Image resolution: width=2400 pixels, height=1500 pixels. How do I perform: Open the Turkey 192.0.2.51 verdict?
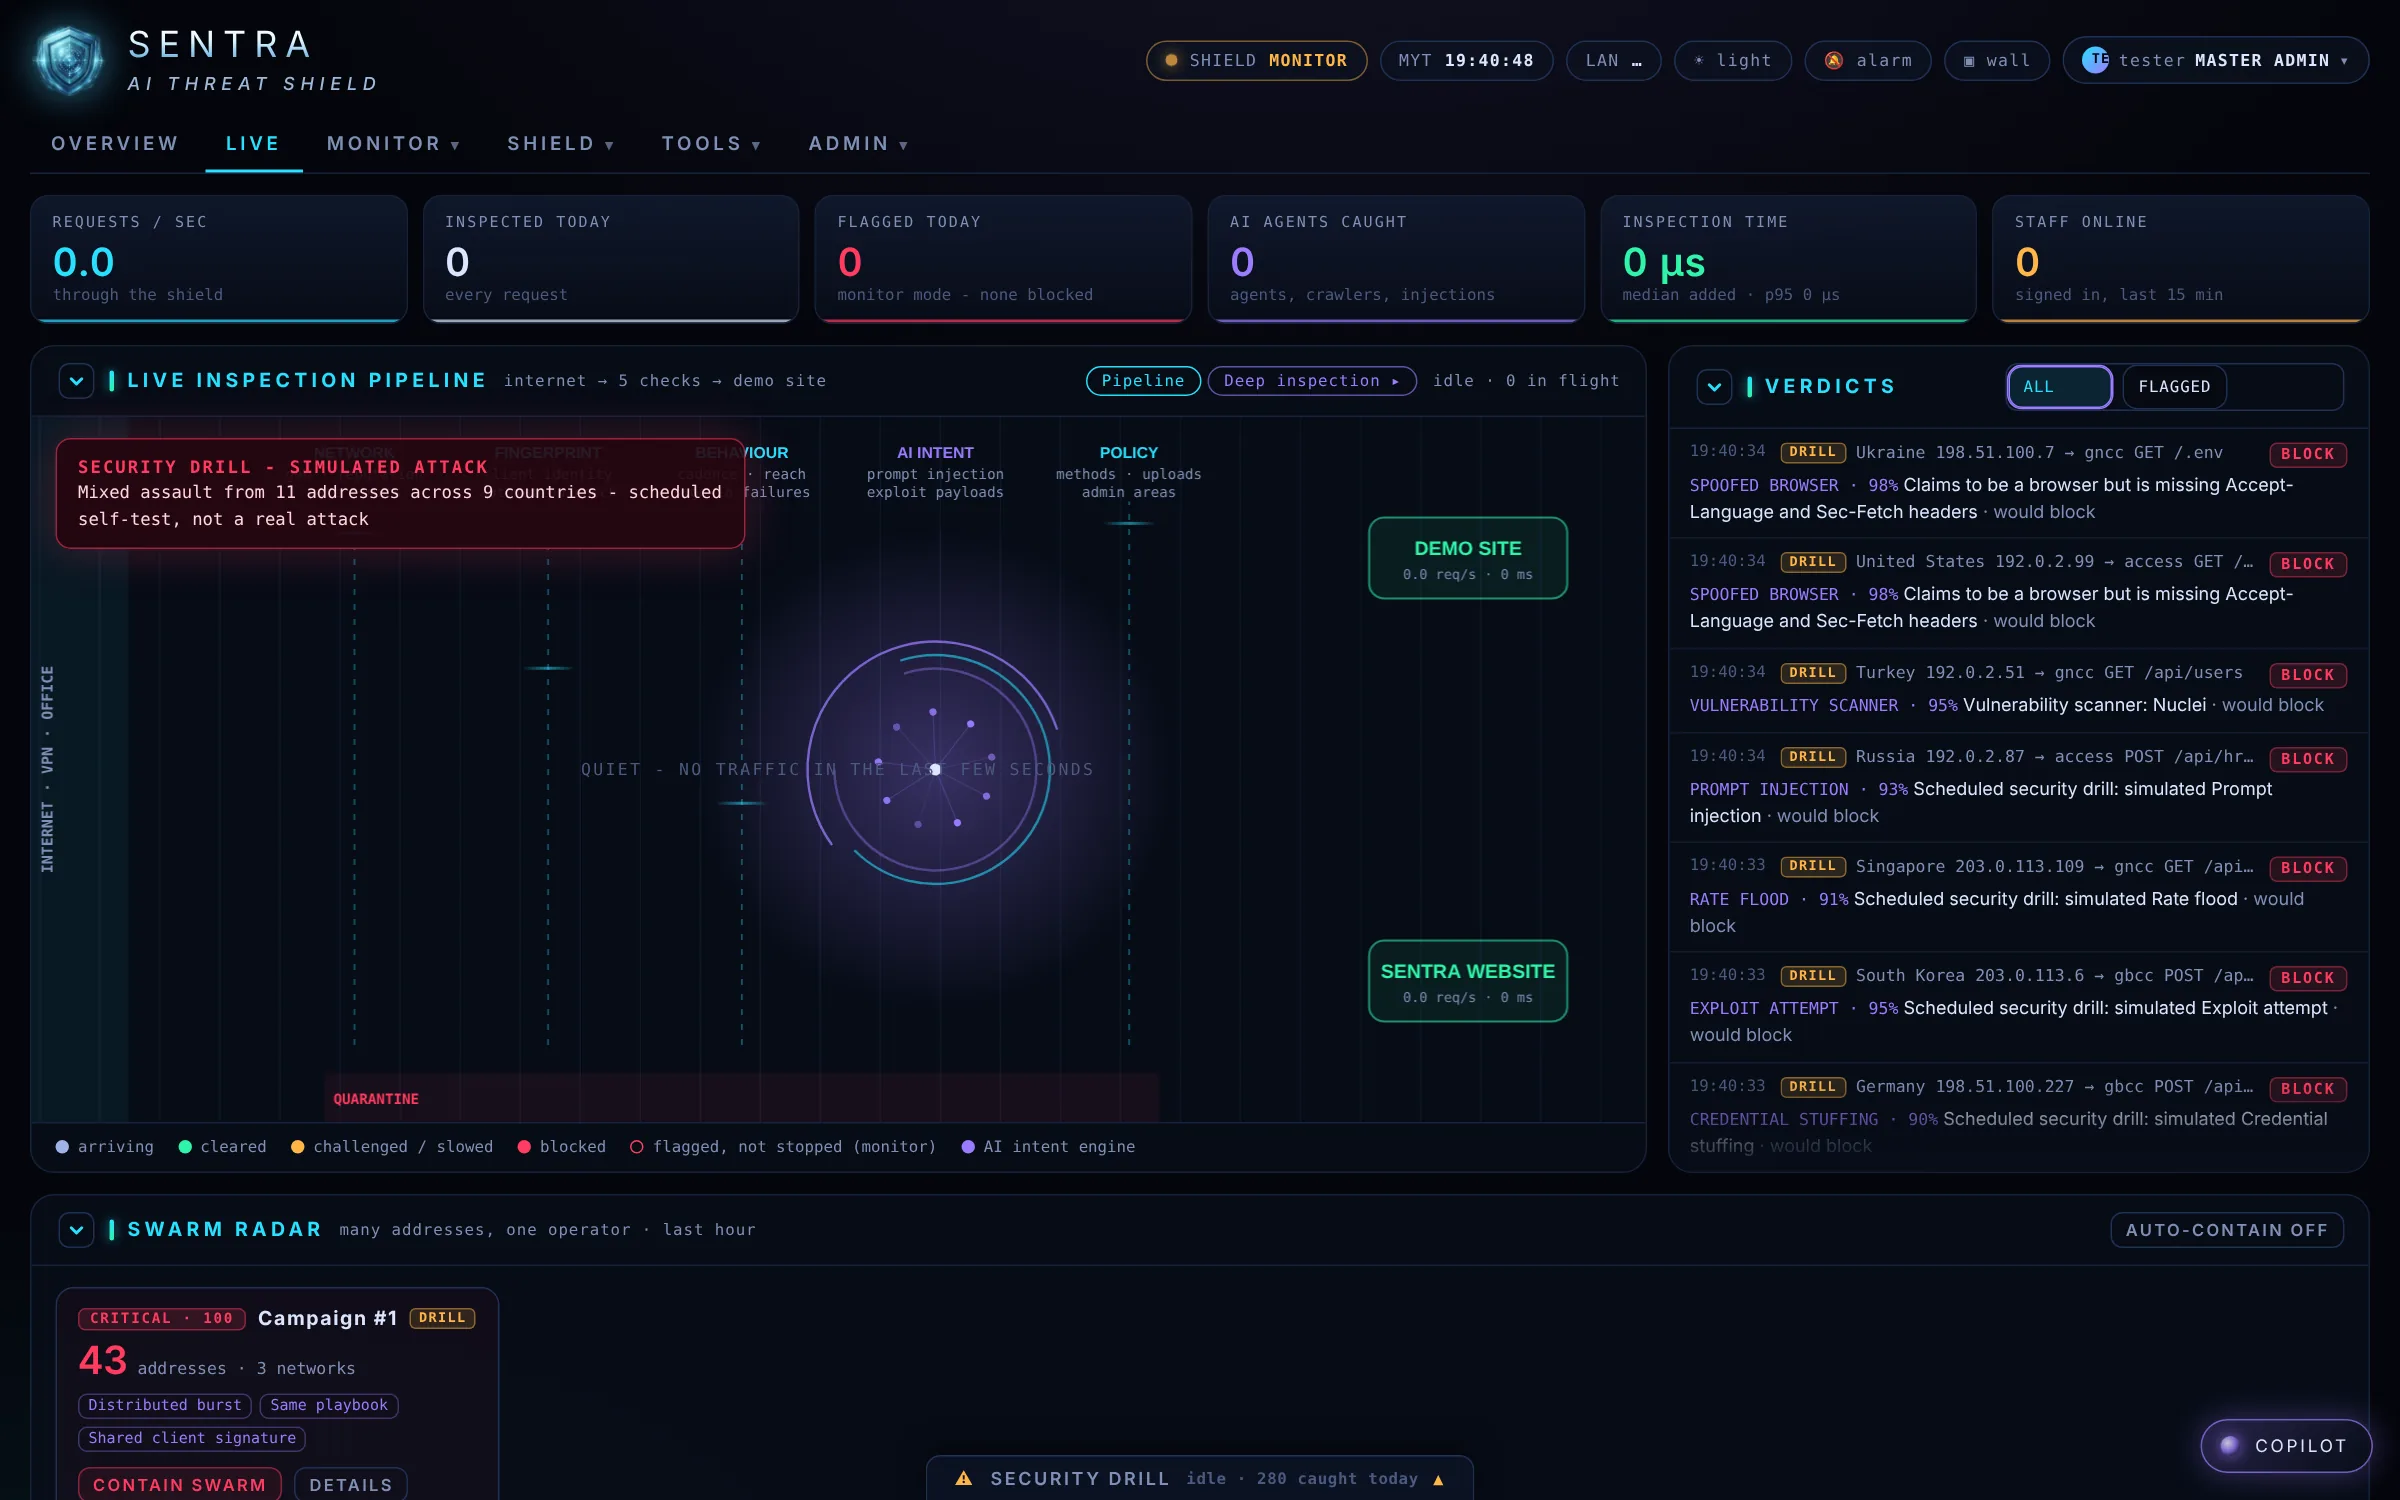point(2018,689)
